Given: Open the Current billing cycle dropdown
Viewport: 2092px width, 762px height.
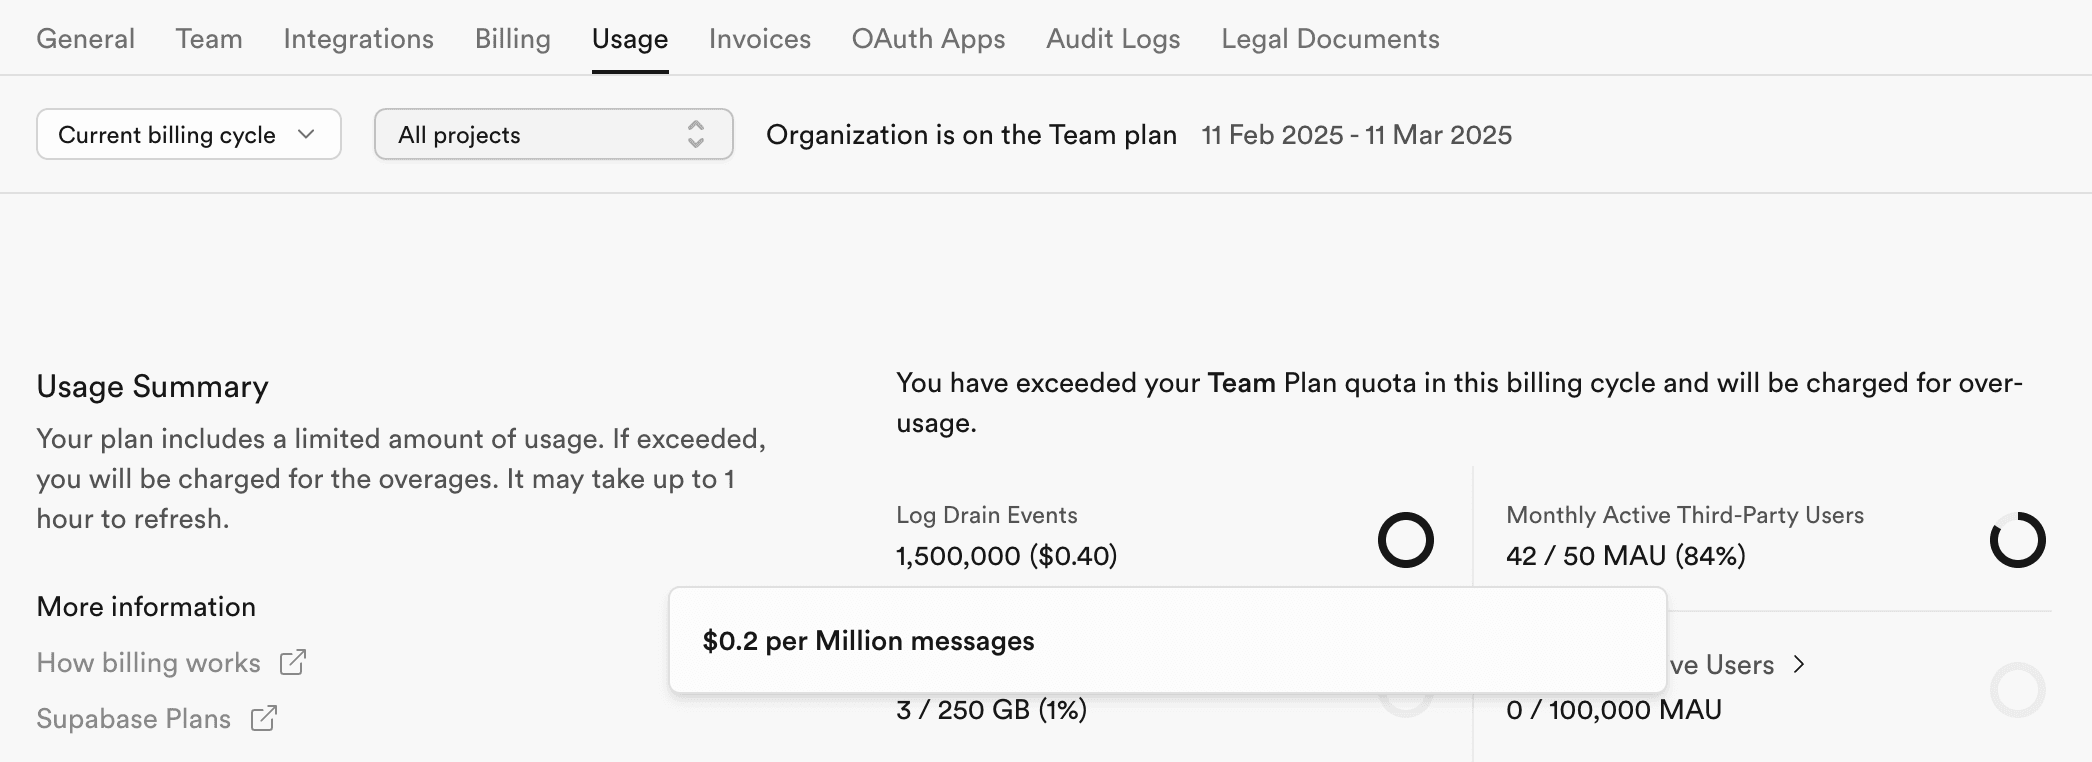Looking at the screenshot, I should point(188,134).
